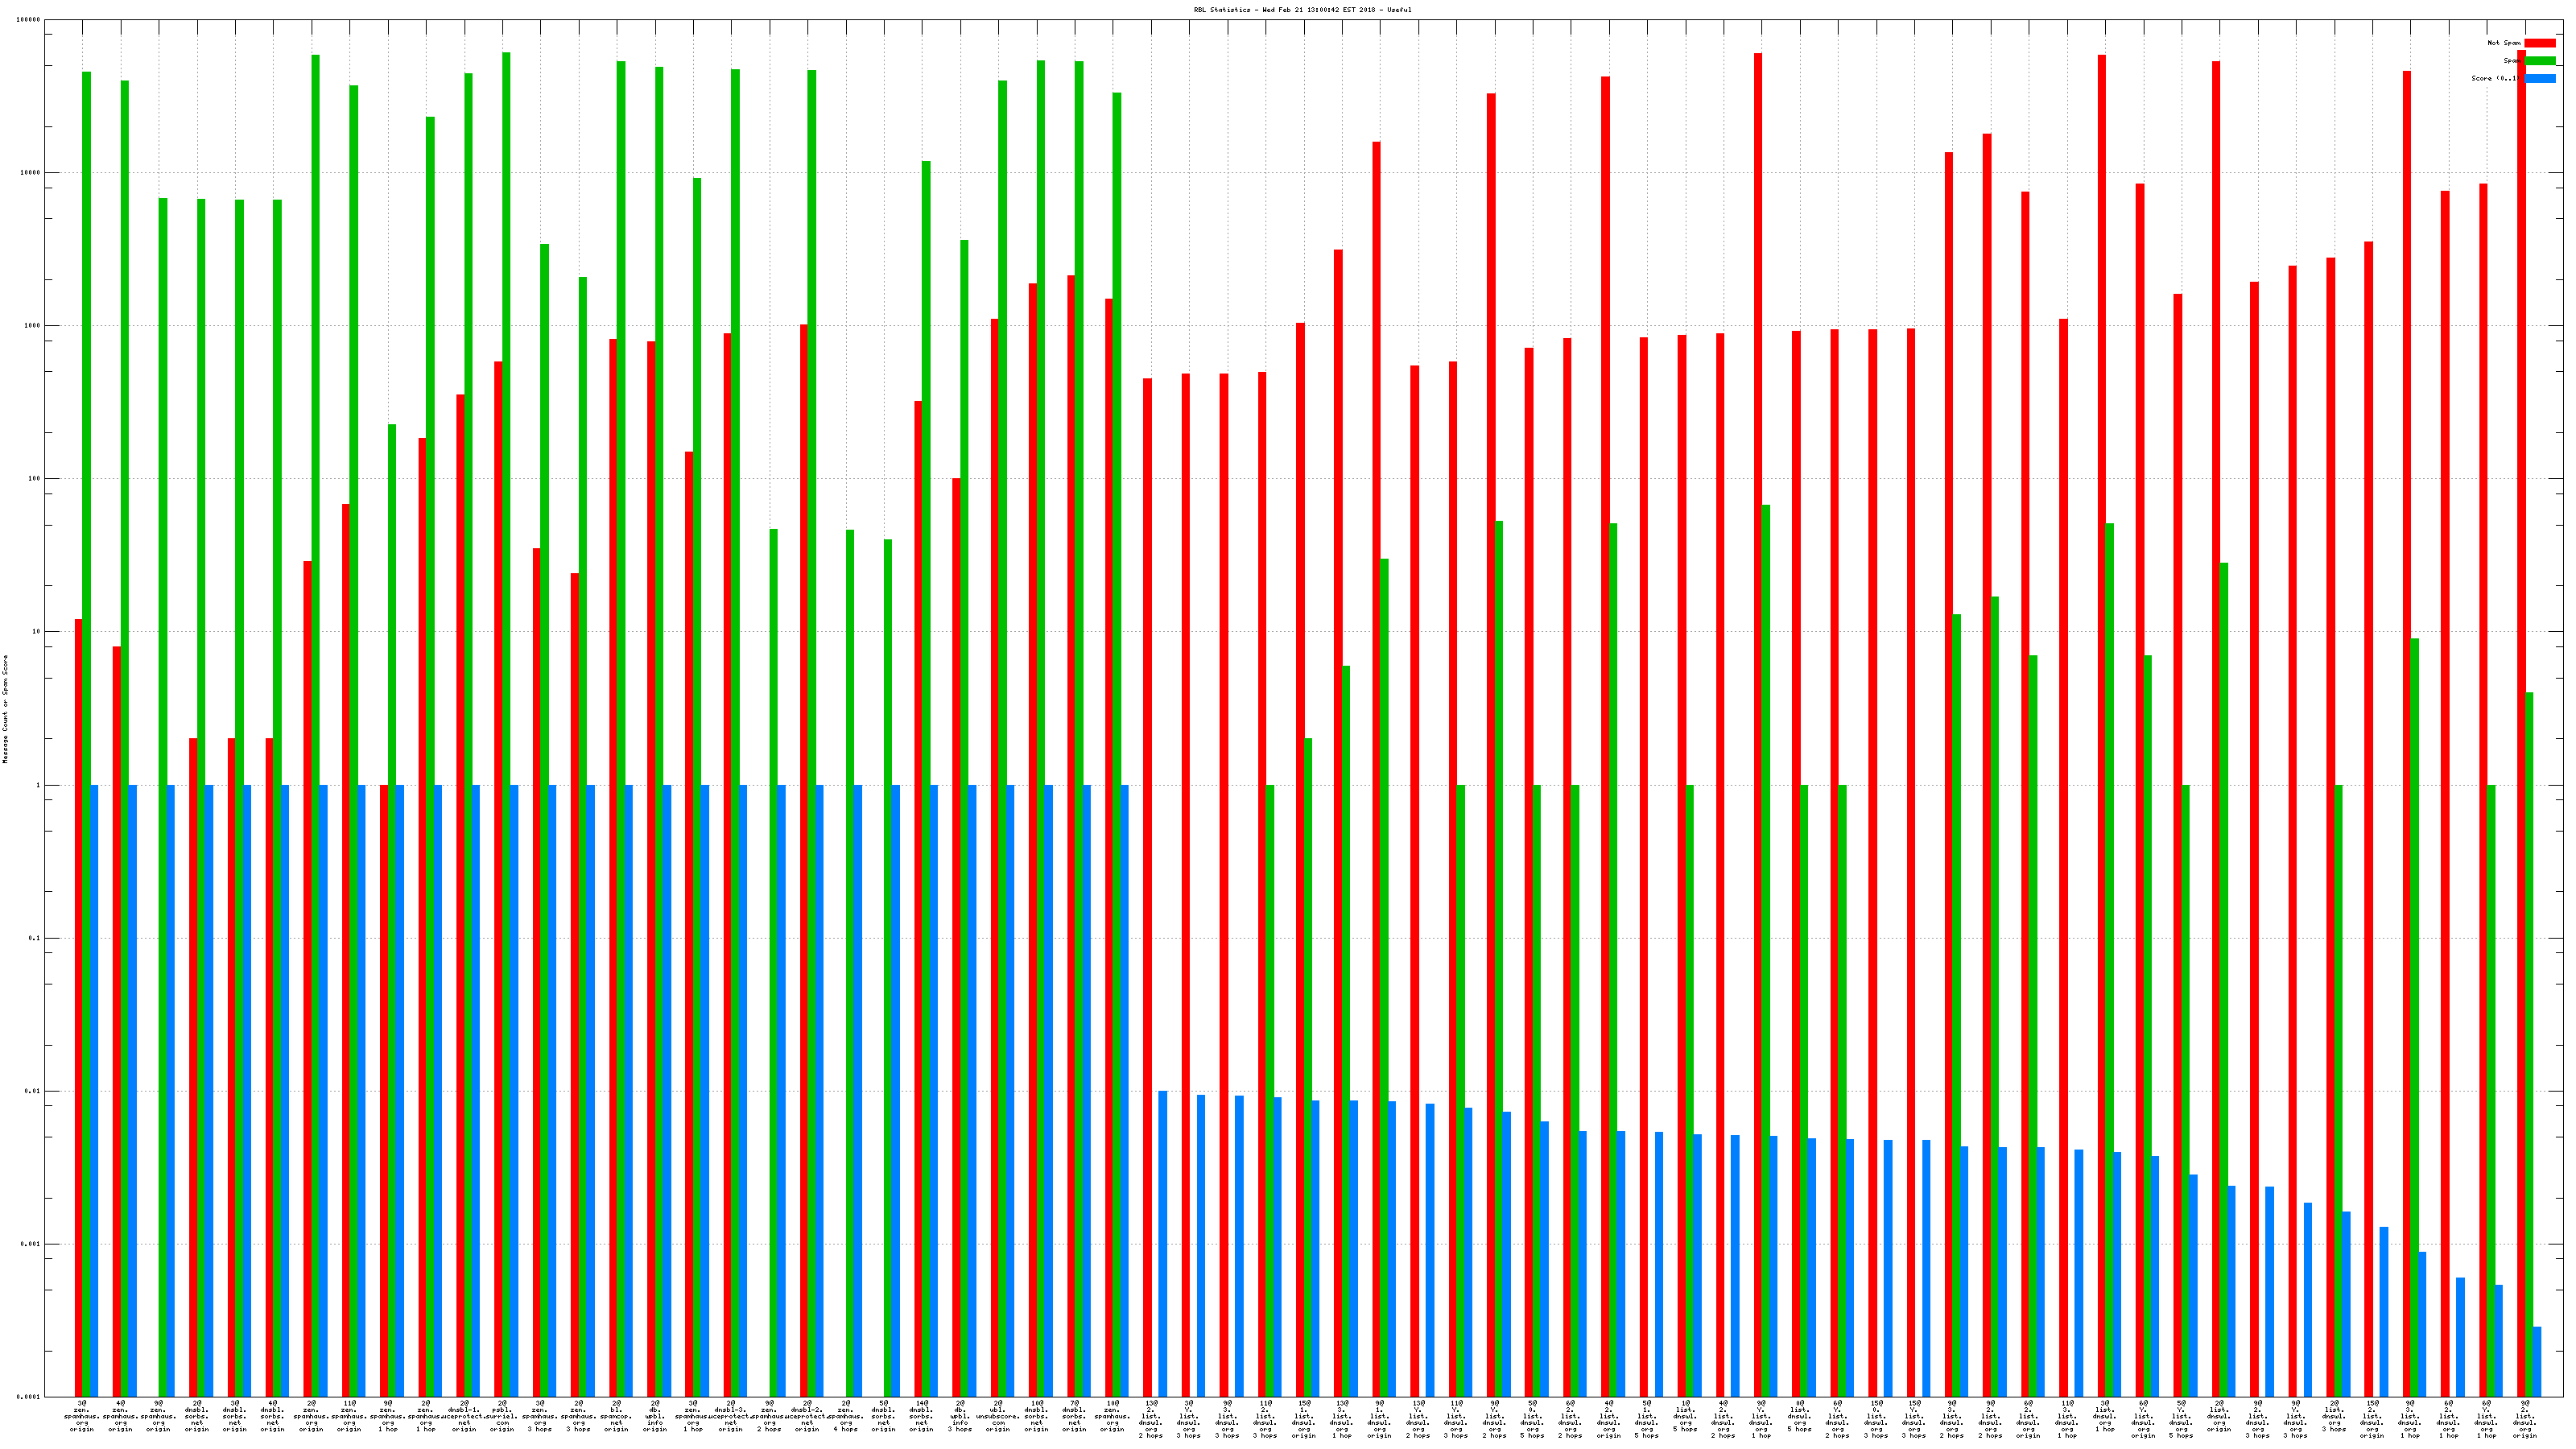
Task: Click the 0.0001 y-axis tick label
Action: tap(29, 1396)
